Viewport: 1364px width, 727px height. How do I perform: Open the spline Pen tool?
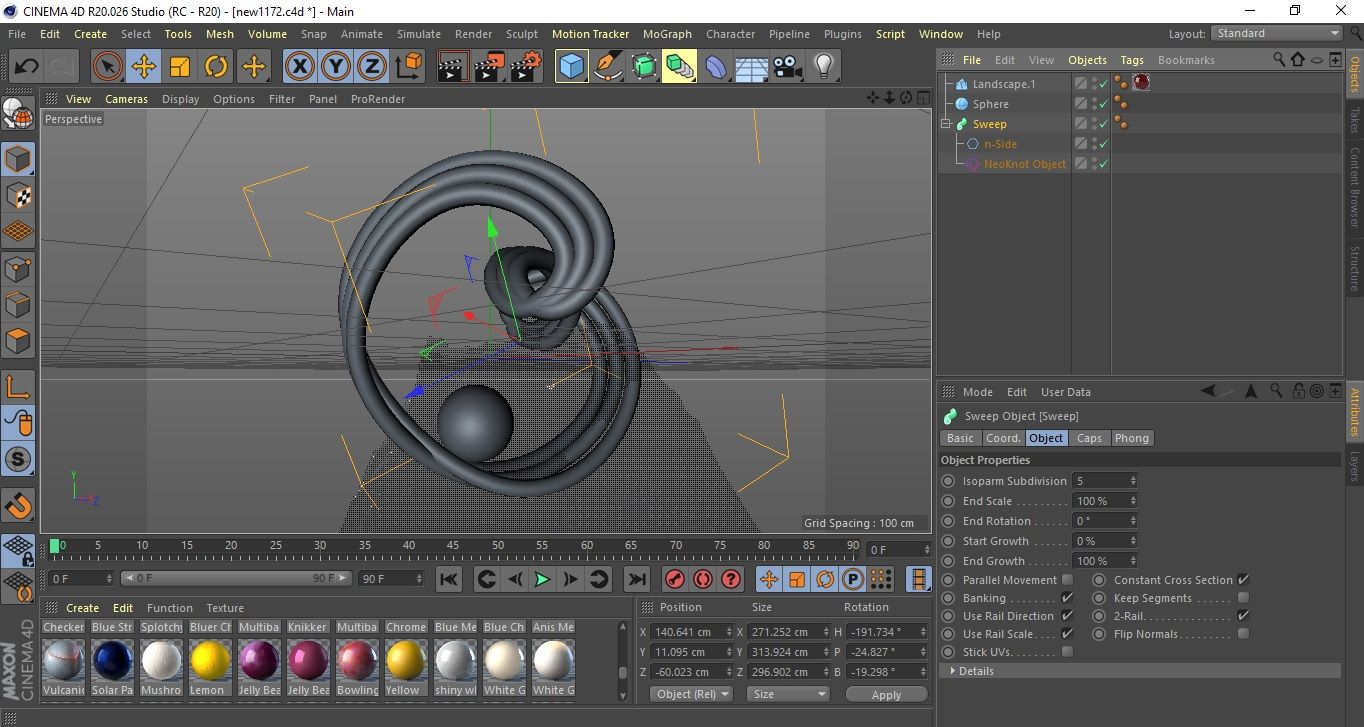point(607,67)
